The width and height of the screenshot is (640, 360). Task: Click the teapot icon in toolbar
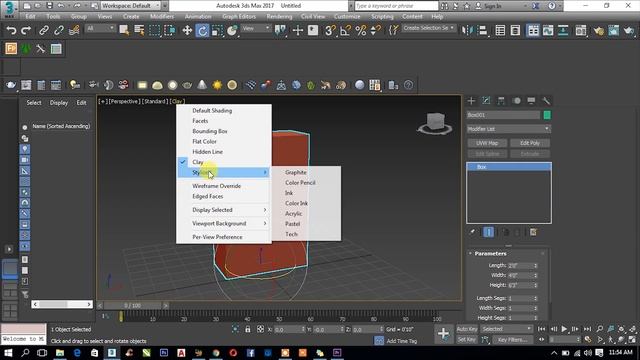pos(11,85)
